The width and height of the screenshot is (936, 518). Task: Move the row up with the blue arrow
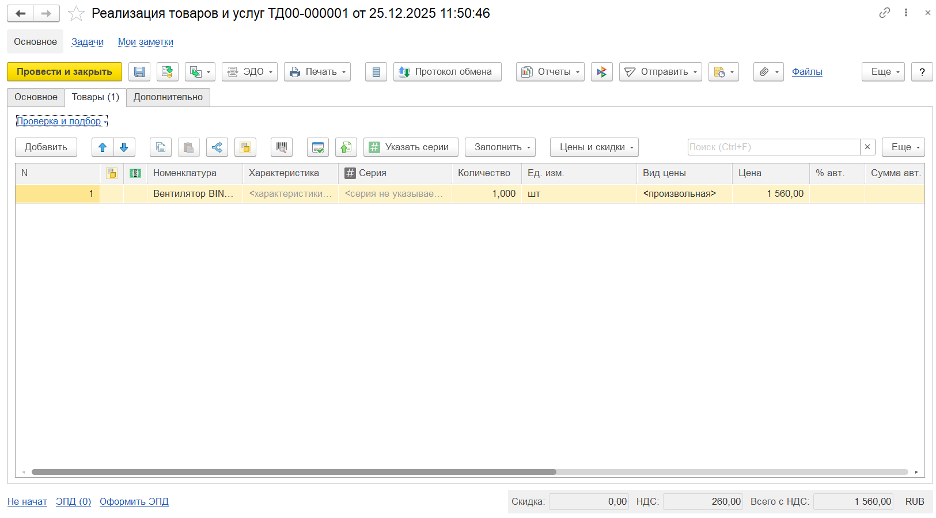pyautogui.click(x=101, y=147)
